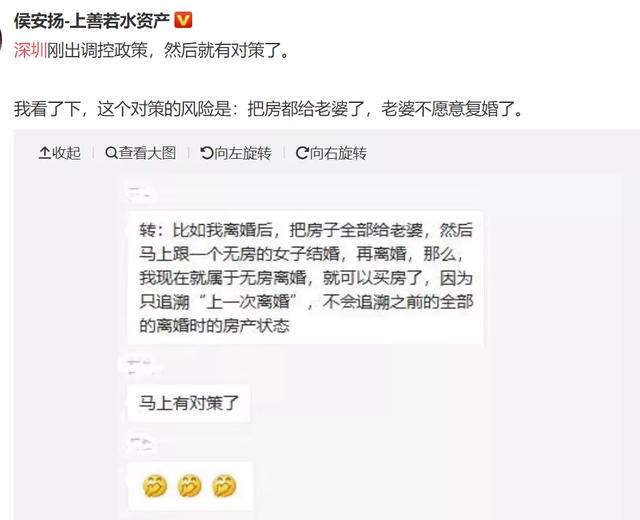Click the 马上有对策了 chat bubble
The image size is (640, 520).
point(189,403)
